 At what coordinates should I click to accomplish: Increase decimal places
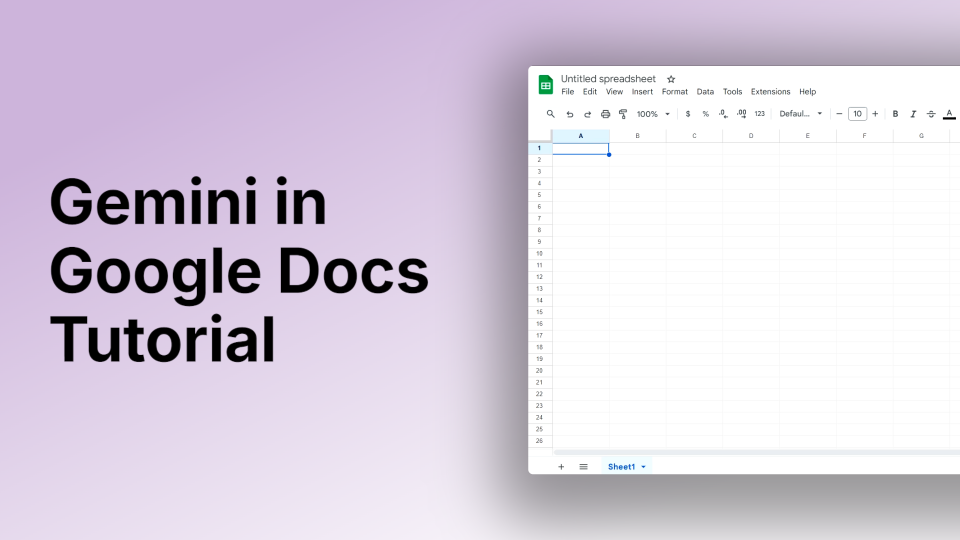(741, 114)
